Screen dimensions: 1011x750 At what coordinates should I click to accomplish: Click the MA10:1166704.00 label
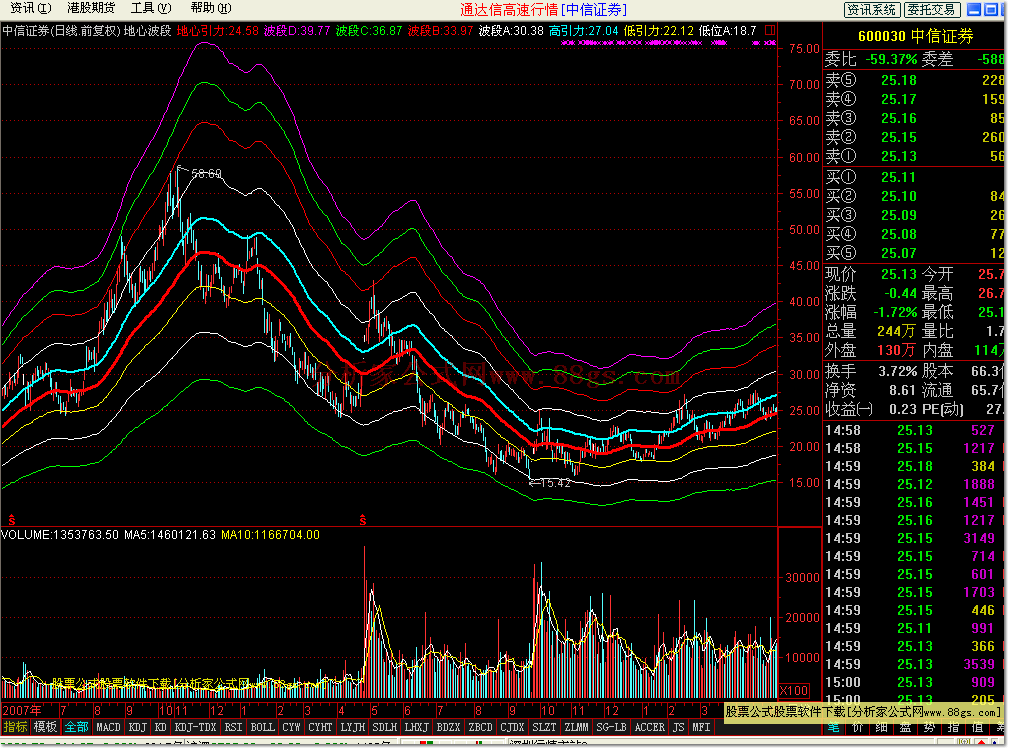(270, 535)
